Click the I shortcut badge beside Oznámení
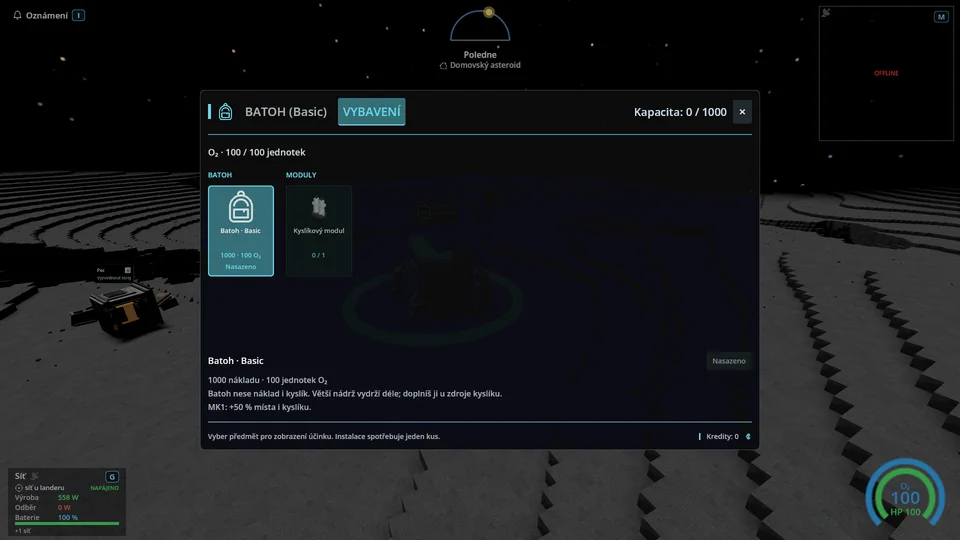 [78, 15]
